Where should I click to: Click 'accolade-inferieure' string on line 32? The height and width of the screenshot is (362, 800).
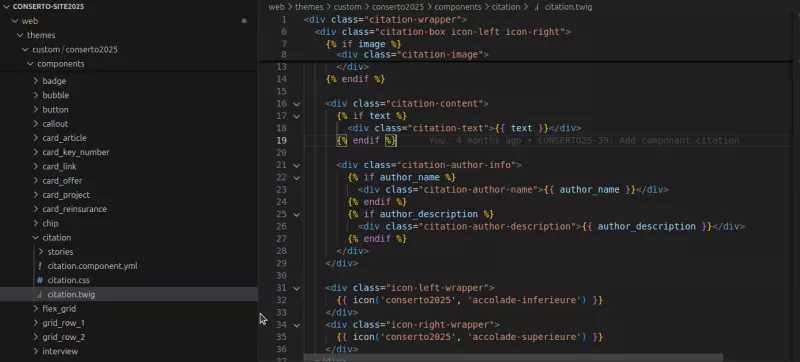526,300
